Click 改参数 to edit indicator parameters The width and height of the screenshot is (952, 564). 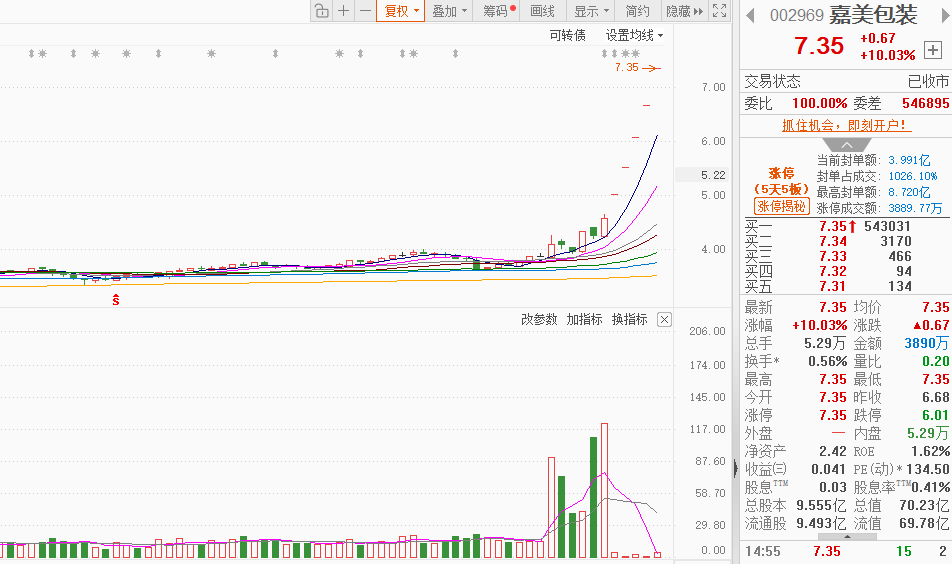539,319
